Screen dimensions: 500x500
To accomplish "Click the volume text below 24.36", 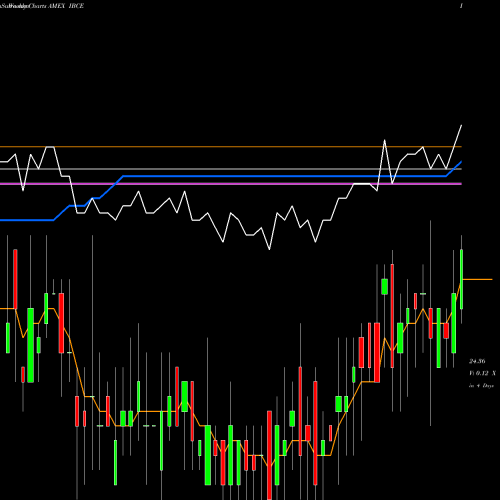I will pyautogui.click(x=482, y=373).
